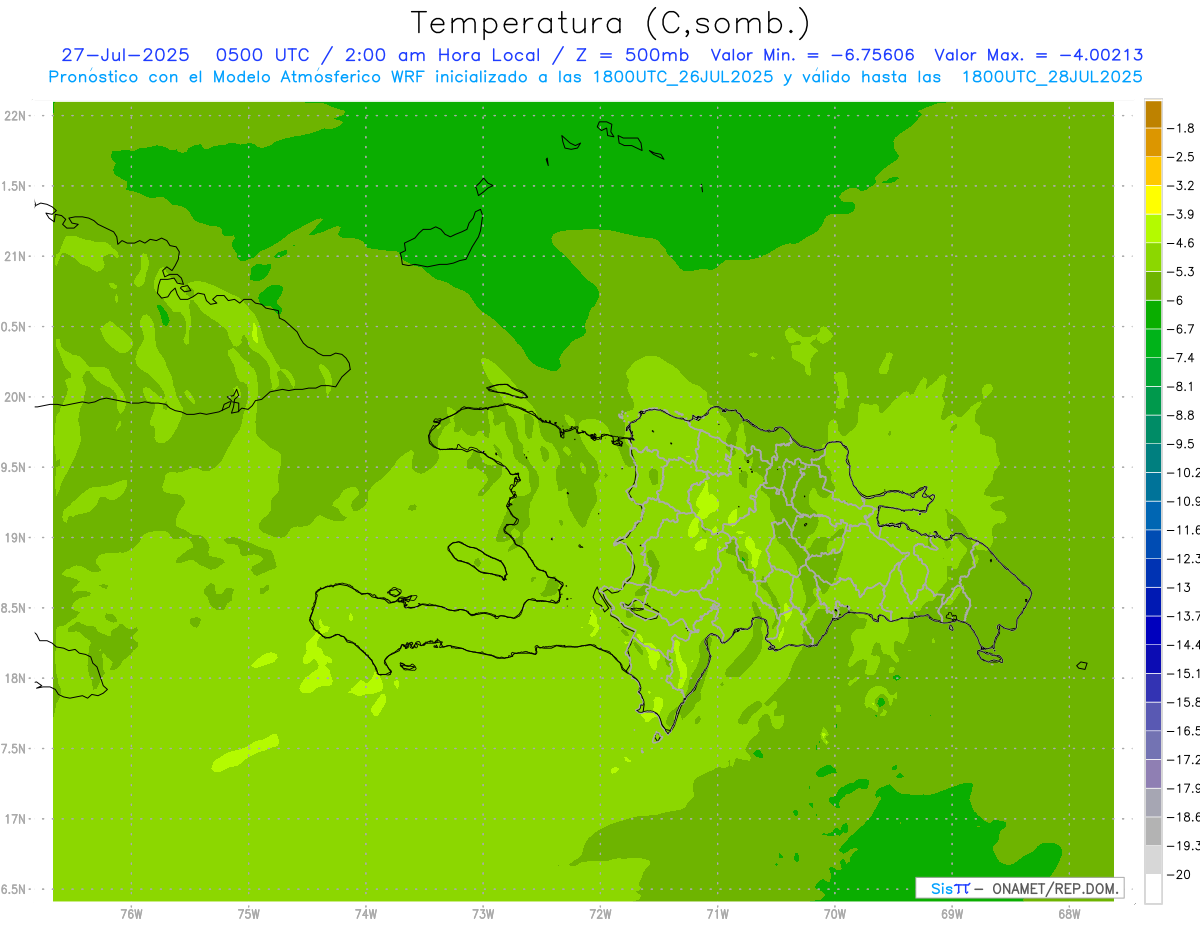Click the "22N" latitude axis label
Screen dimensions: 1200x927
coord(14,116)
